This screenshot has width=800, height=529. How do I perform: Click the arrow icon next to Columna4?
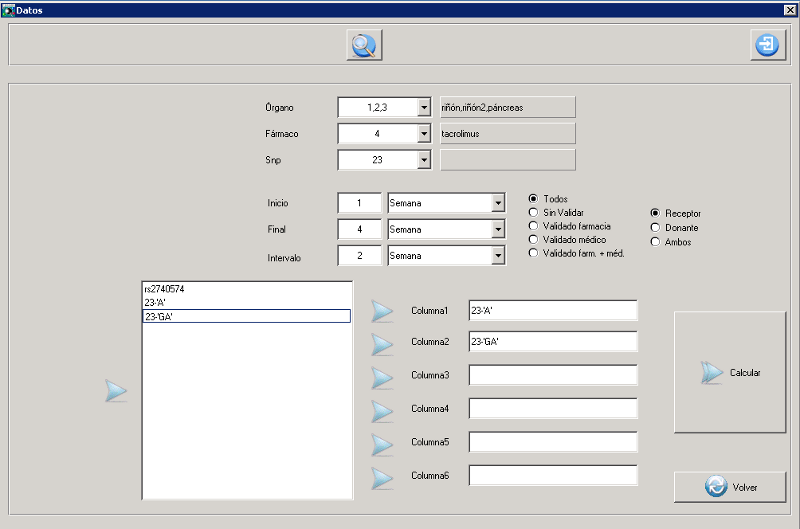(x=383, y=411)
